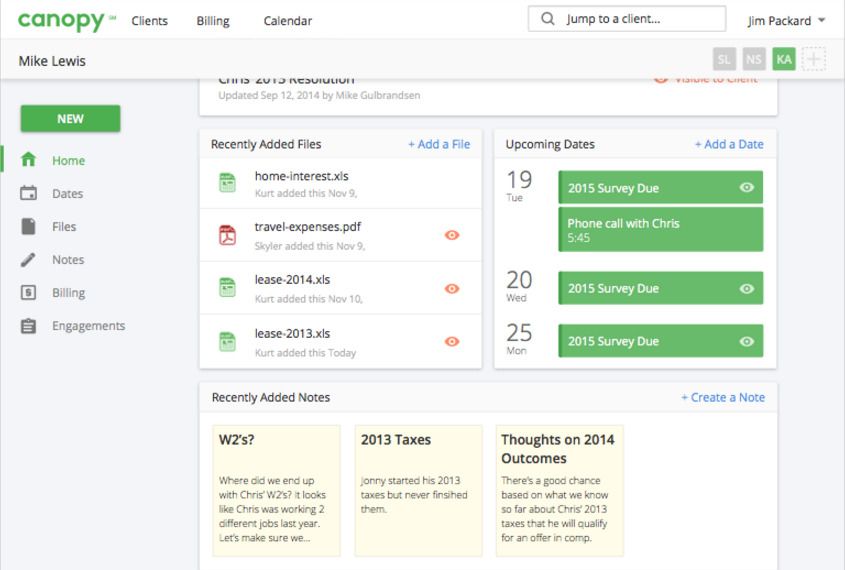845x570 pixels.
Task: Click the Home icon in sidebar
Action: pos(29,160)
